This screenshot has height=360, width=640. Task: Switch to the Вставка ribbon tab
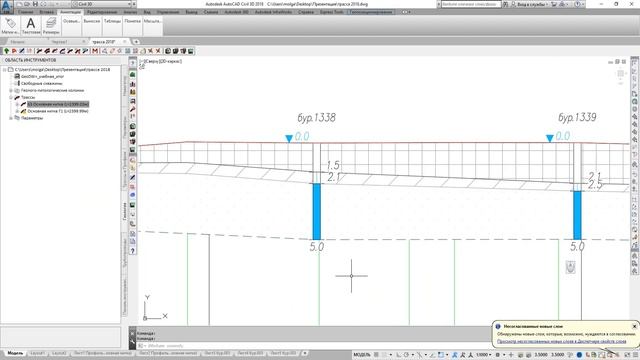tap(47, 12)
